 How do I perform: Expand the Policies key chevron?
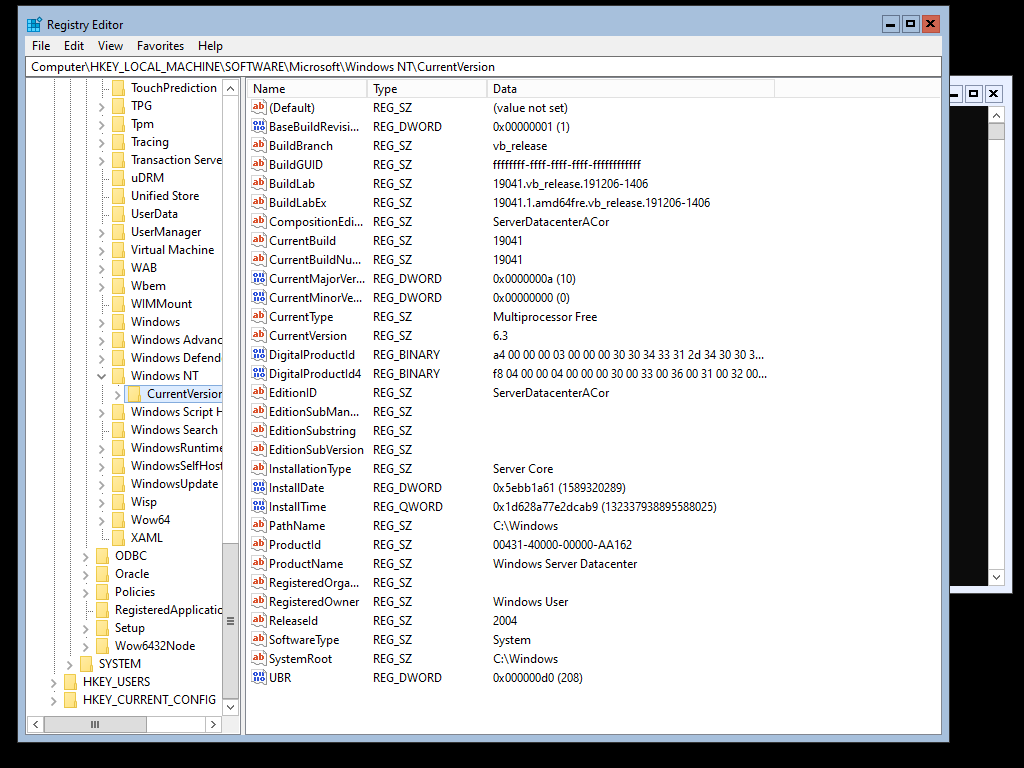click(x=86, y=592)
